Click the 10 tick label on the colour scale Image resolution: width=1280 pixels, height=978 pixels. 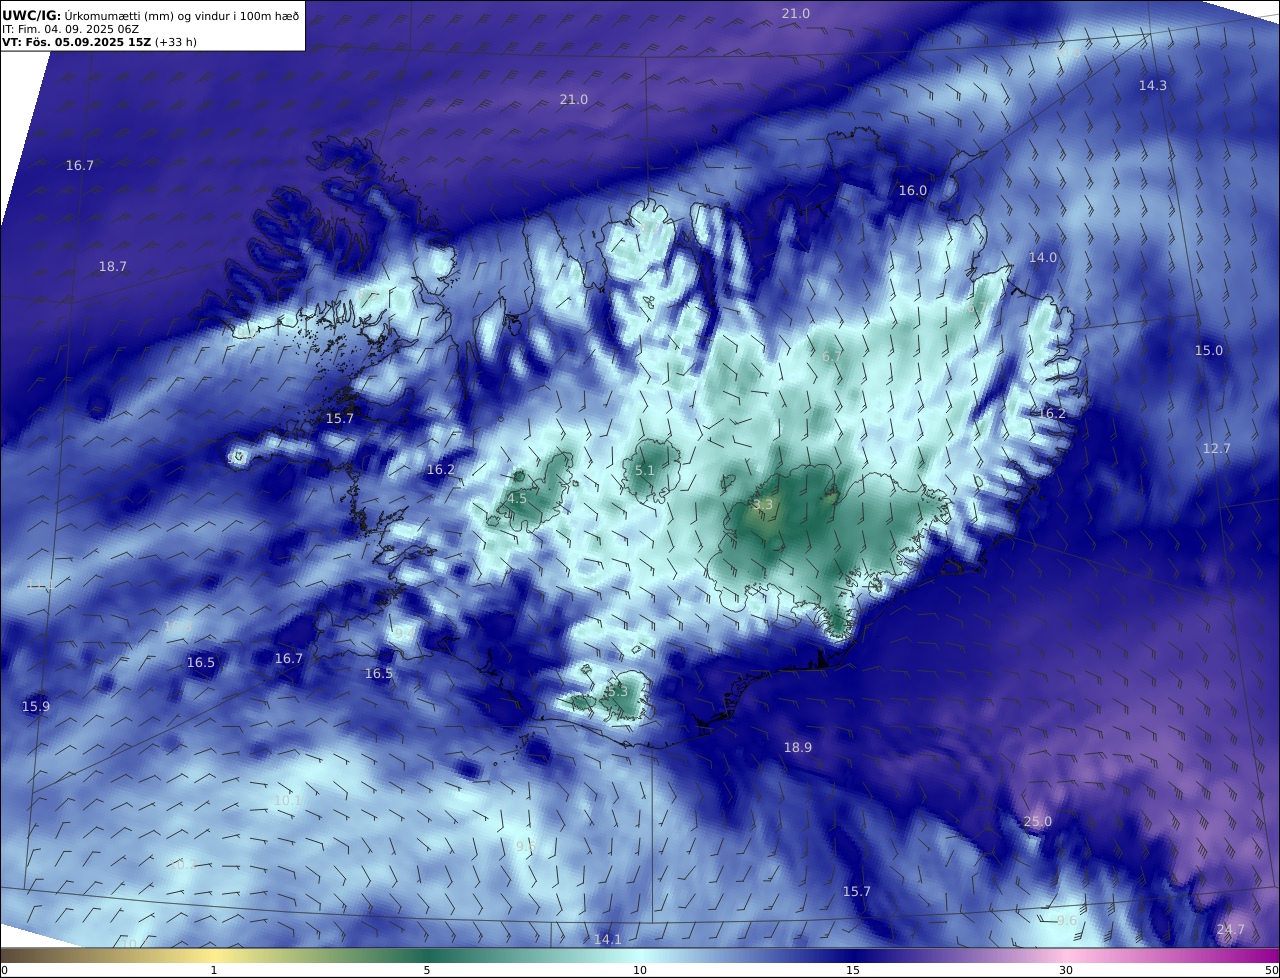[640, 970]
